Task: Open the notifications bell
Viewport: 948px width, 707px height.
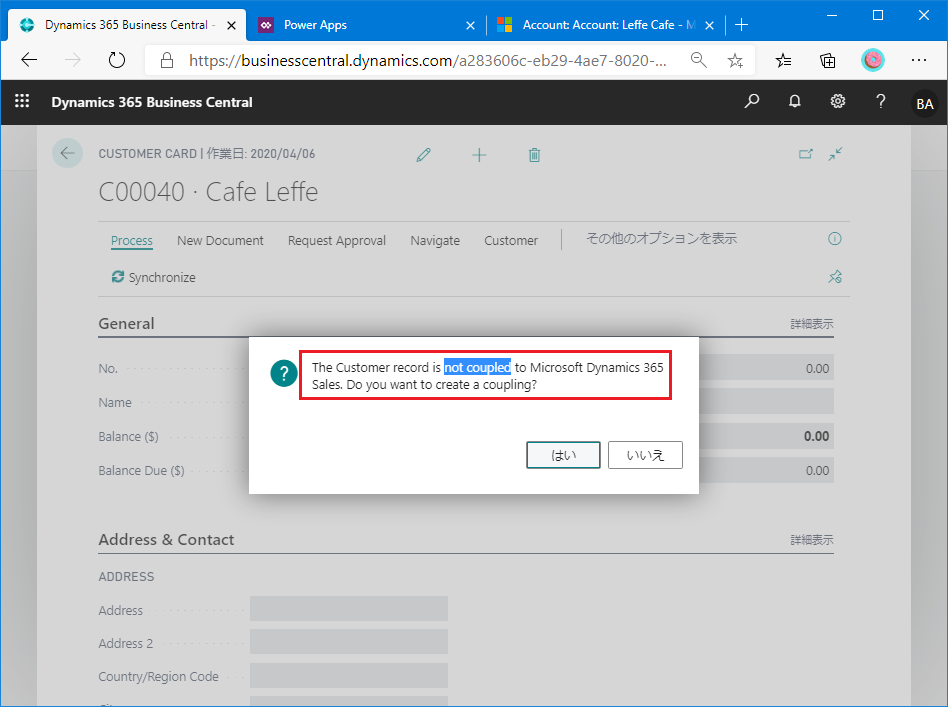Action: click(x=794, y=101)
